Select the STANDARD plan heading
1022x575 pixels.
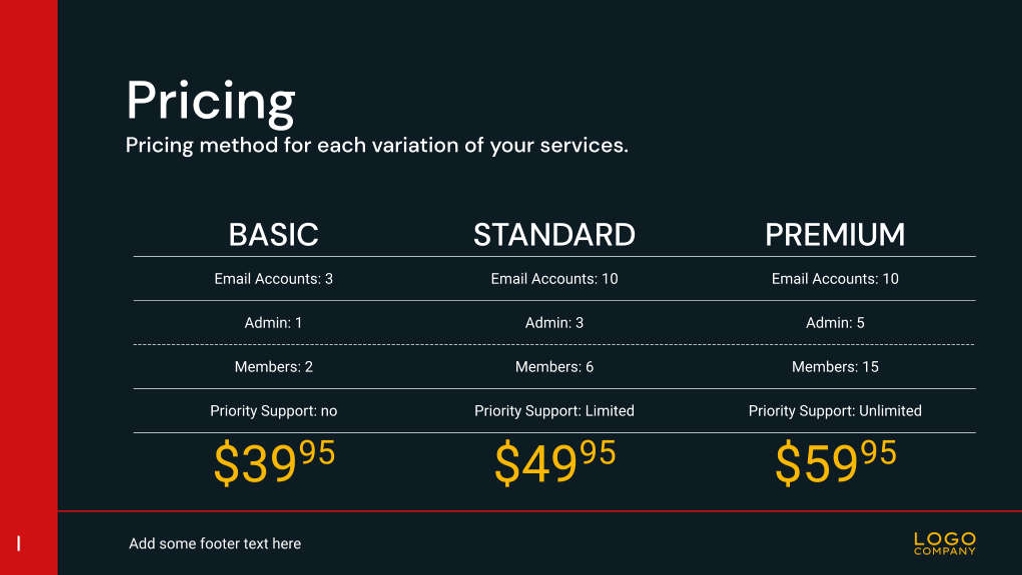tap(554, 235)
